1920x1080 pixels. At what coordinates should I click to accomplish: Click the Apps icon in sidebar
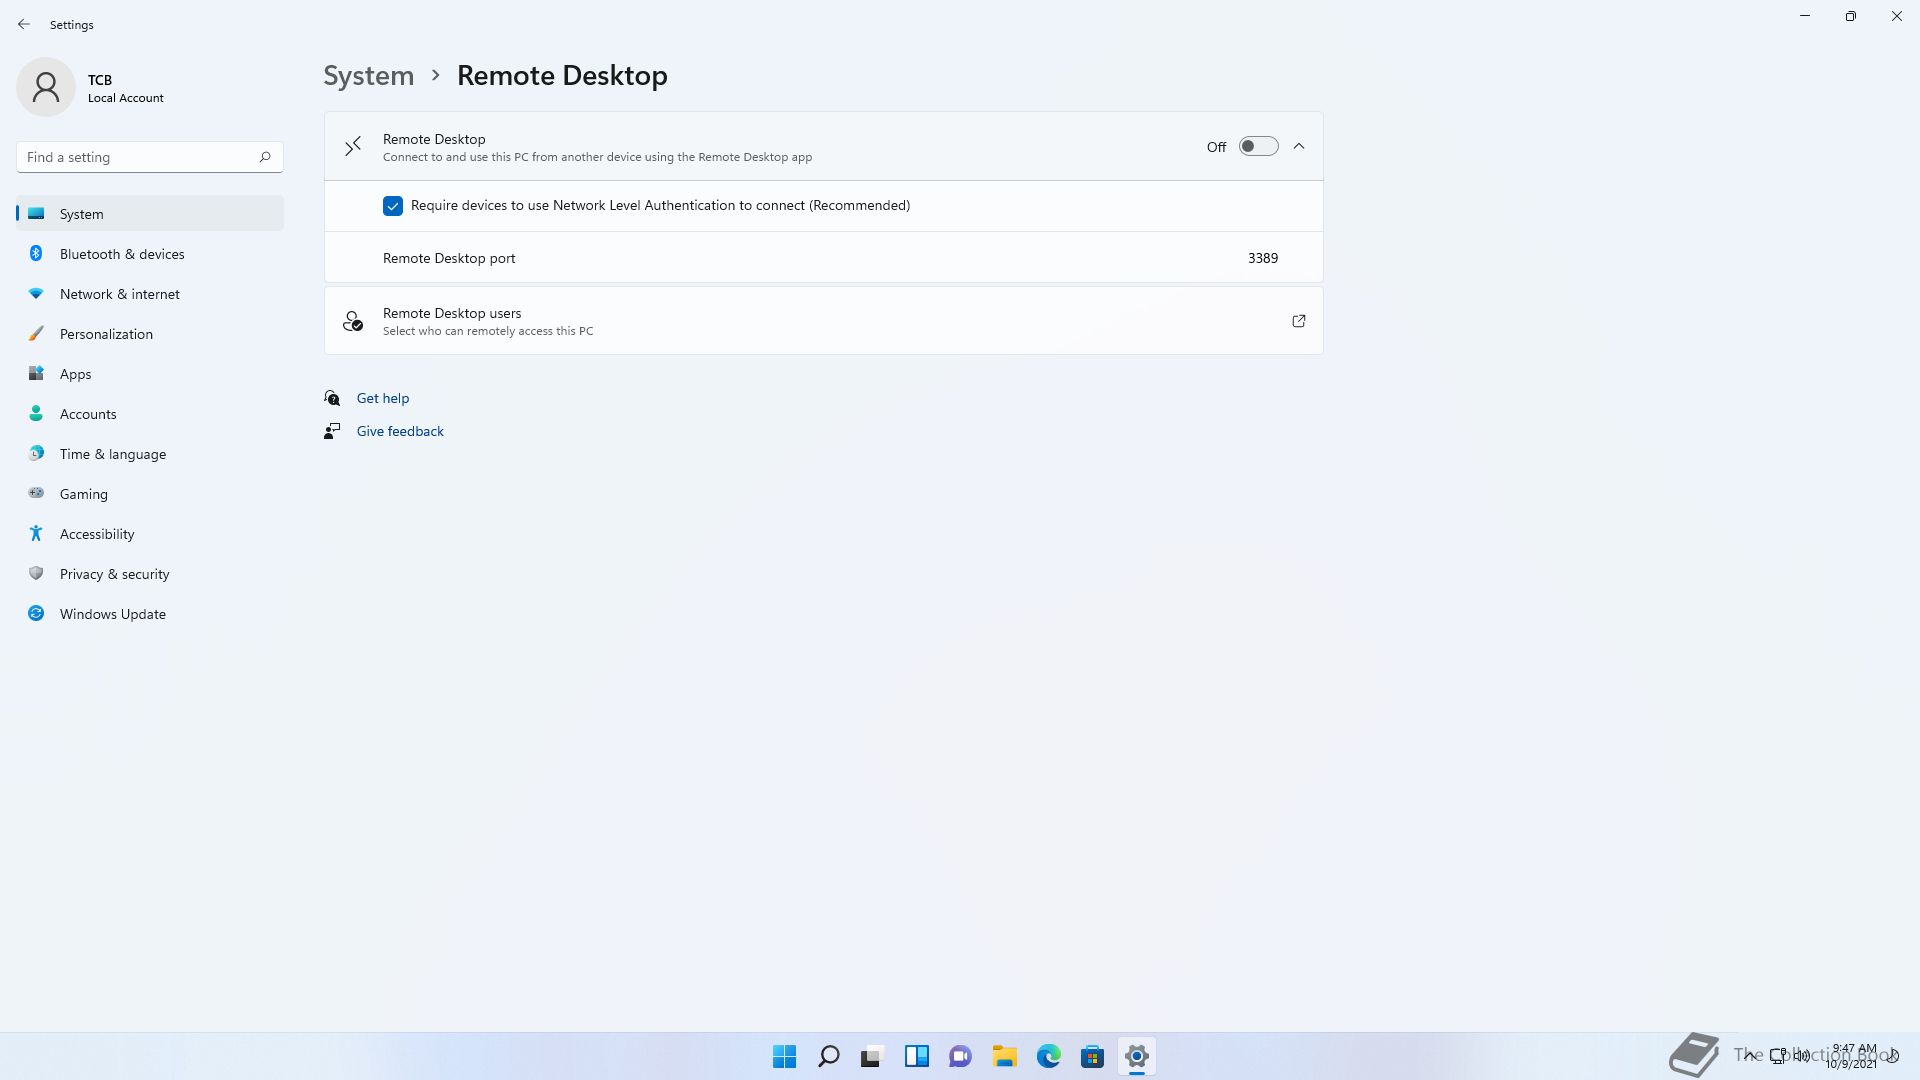pos(36,373)
